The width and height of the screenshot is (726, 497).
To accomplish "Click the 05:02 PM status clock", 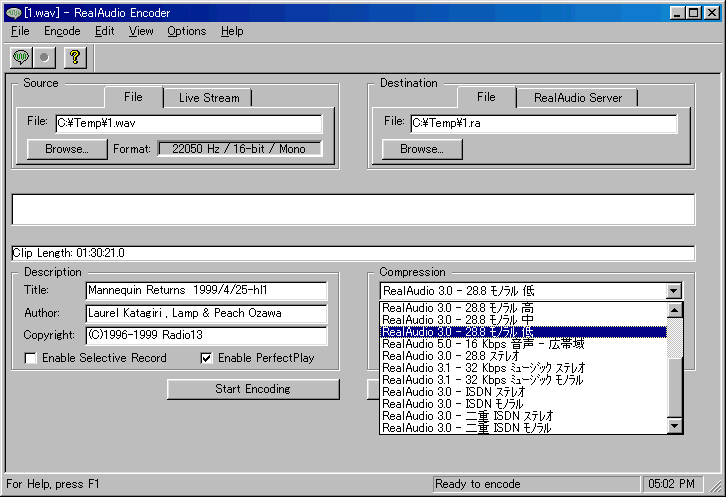I will point(671,484).
